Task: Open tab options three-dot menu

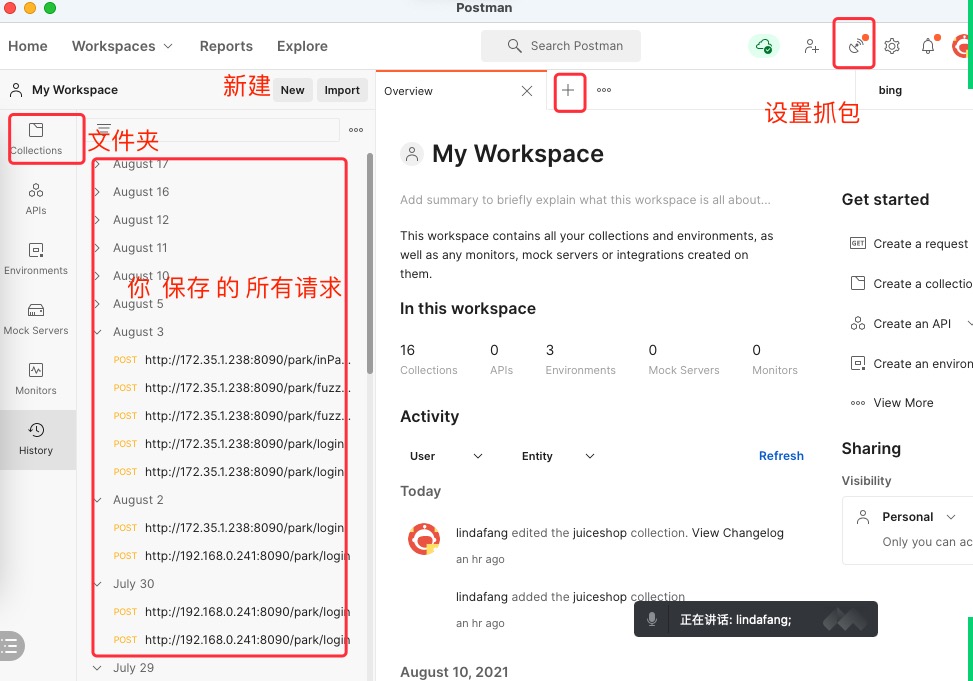Action: click(604, 90)
